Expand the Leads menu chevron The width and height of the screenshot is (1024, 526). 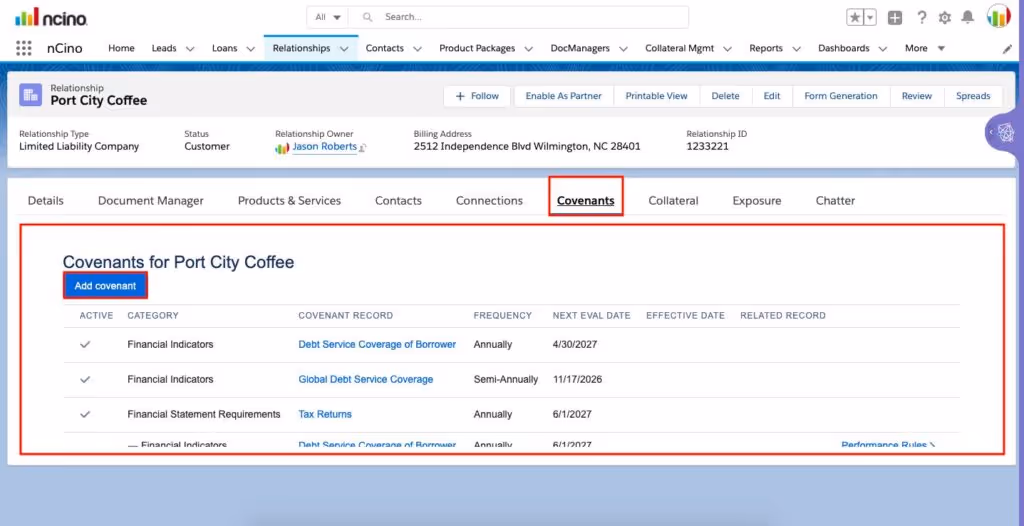pyautogui.click(x=190, y=48)
